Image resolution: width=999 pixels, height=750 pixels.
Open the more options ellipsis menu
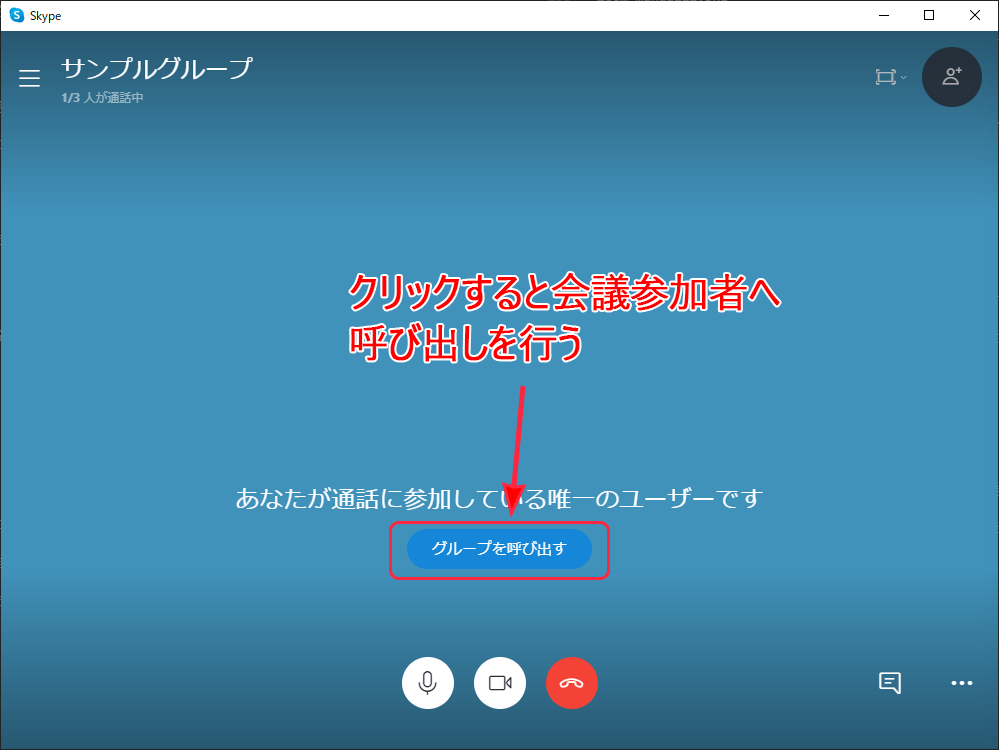pyautogui.click(x=961, y=683)
